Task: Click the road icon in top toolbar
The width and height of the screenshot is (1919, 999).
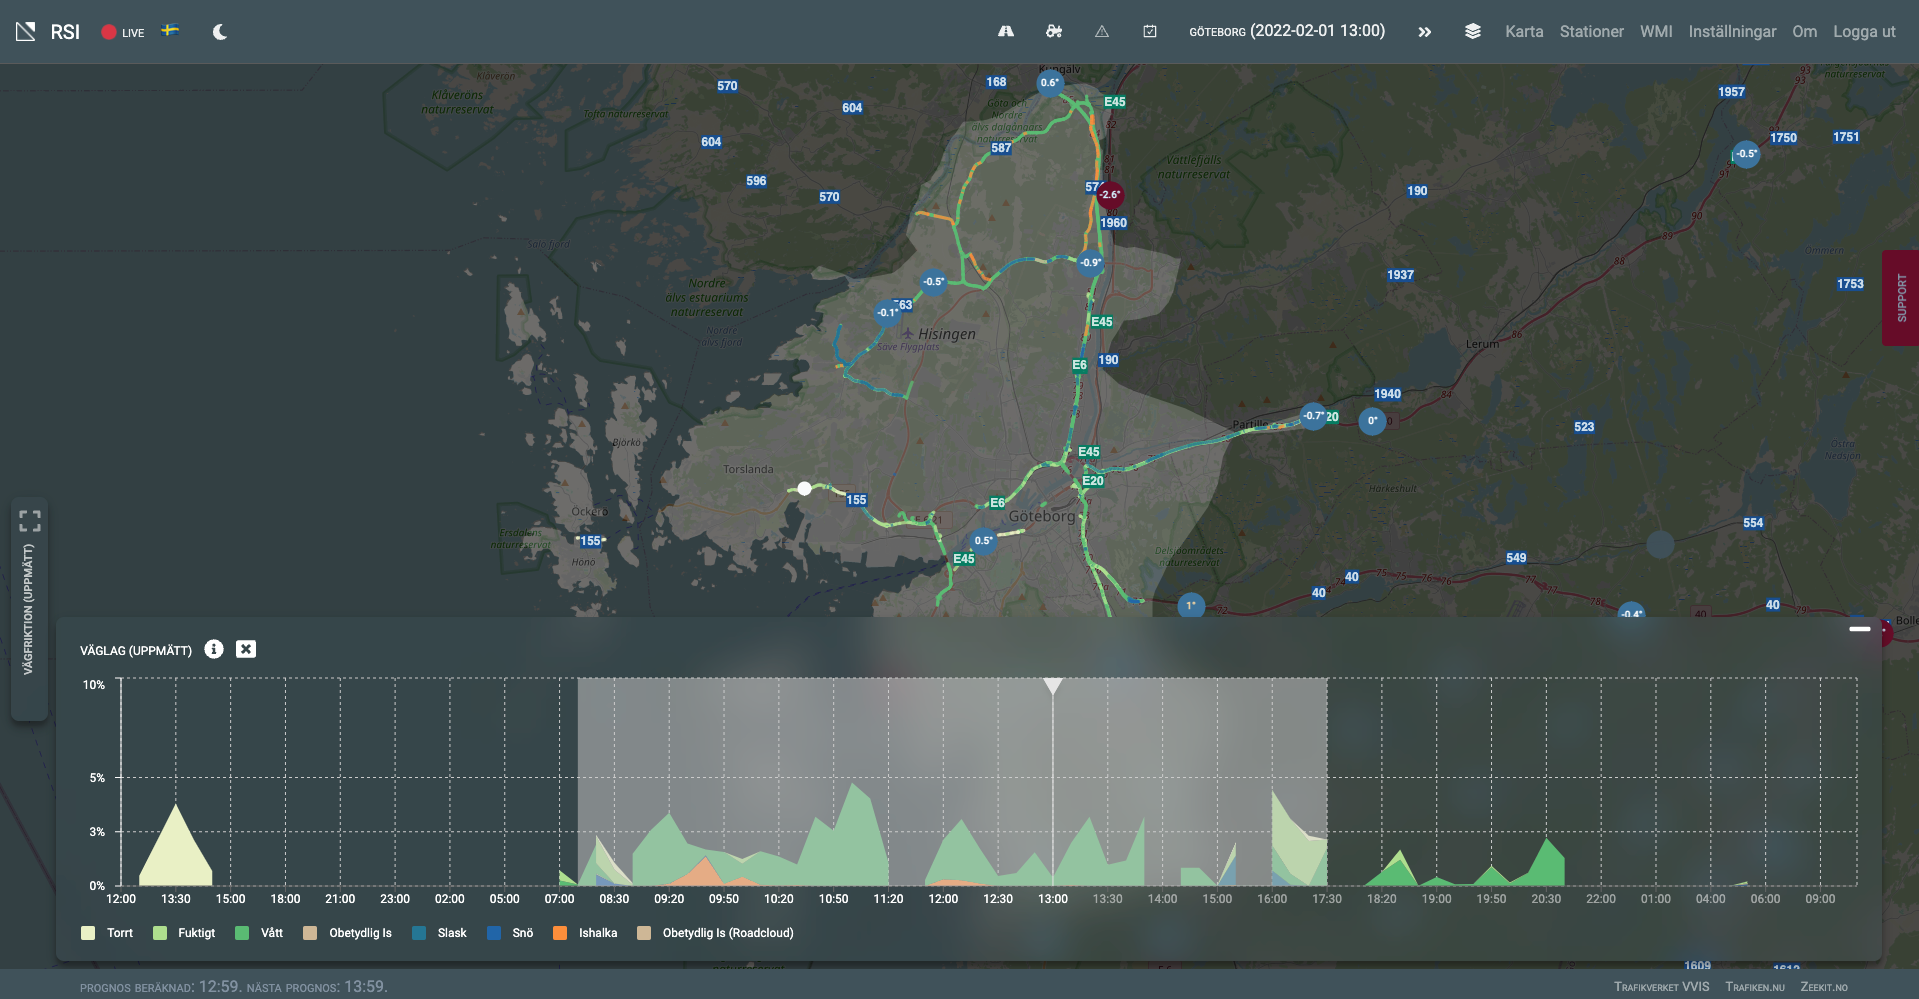Action: (x=1006, y=32)
